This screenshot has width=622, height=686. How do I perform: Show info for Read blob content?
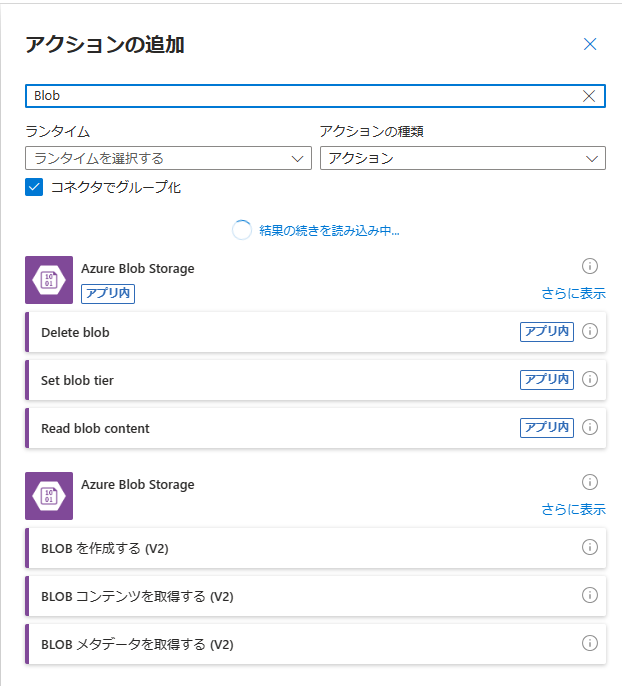(x=590, y=427)
